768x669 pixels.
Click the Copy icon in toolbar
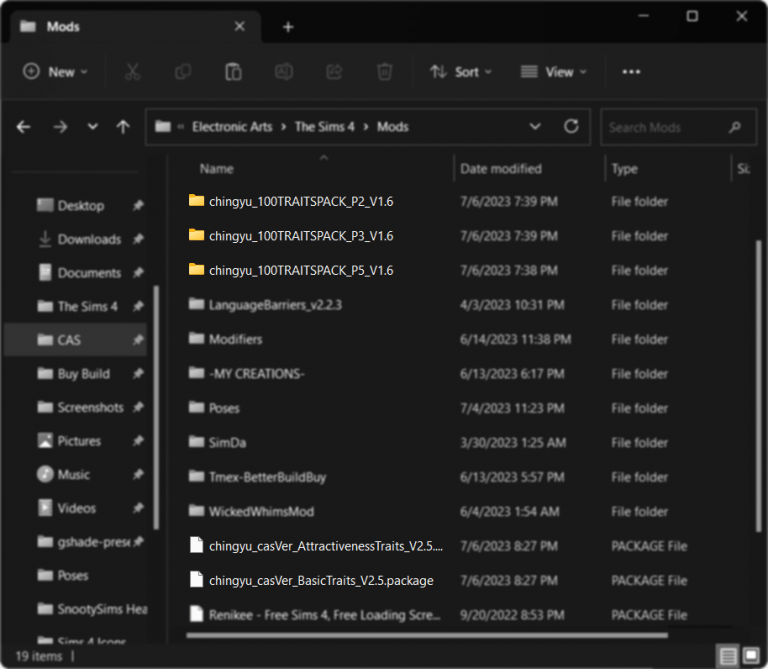[183, 72]
